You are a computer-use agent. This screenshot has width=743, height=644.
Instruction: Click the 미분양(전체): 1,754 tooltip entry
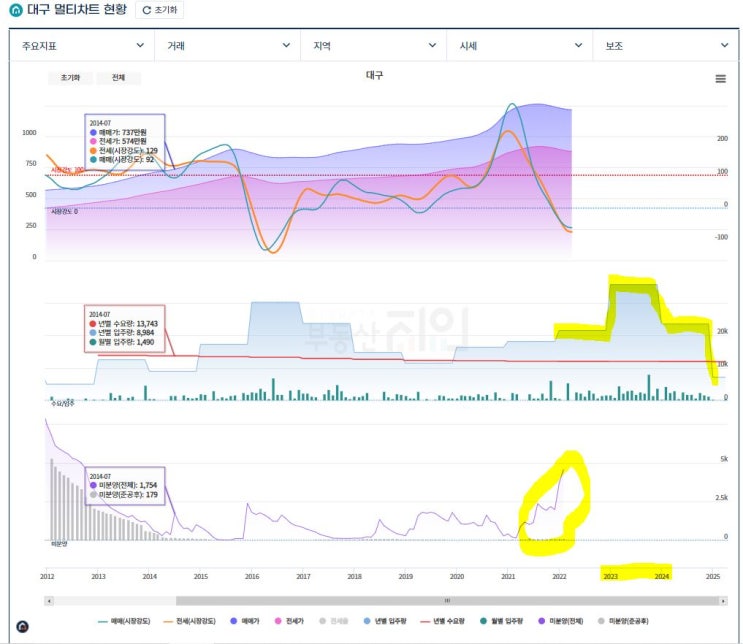pos(123,485)
